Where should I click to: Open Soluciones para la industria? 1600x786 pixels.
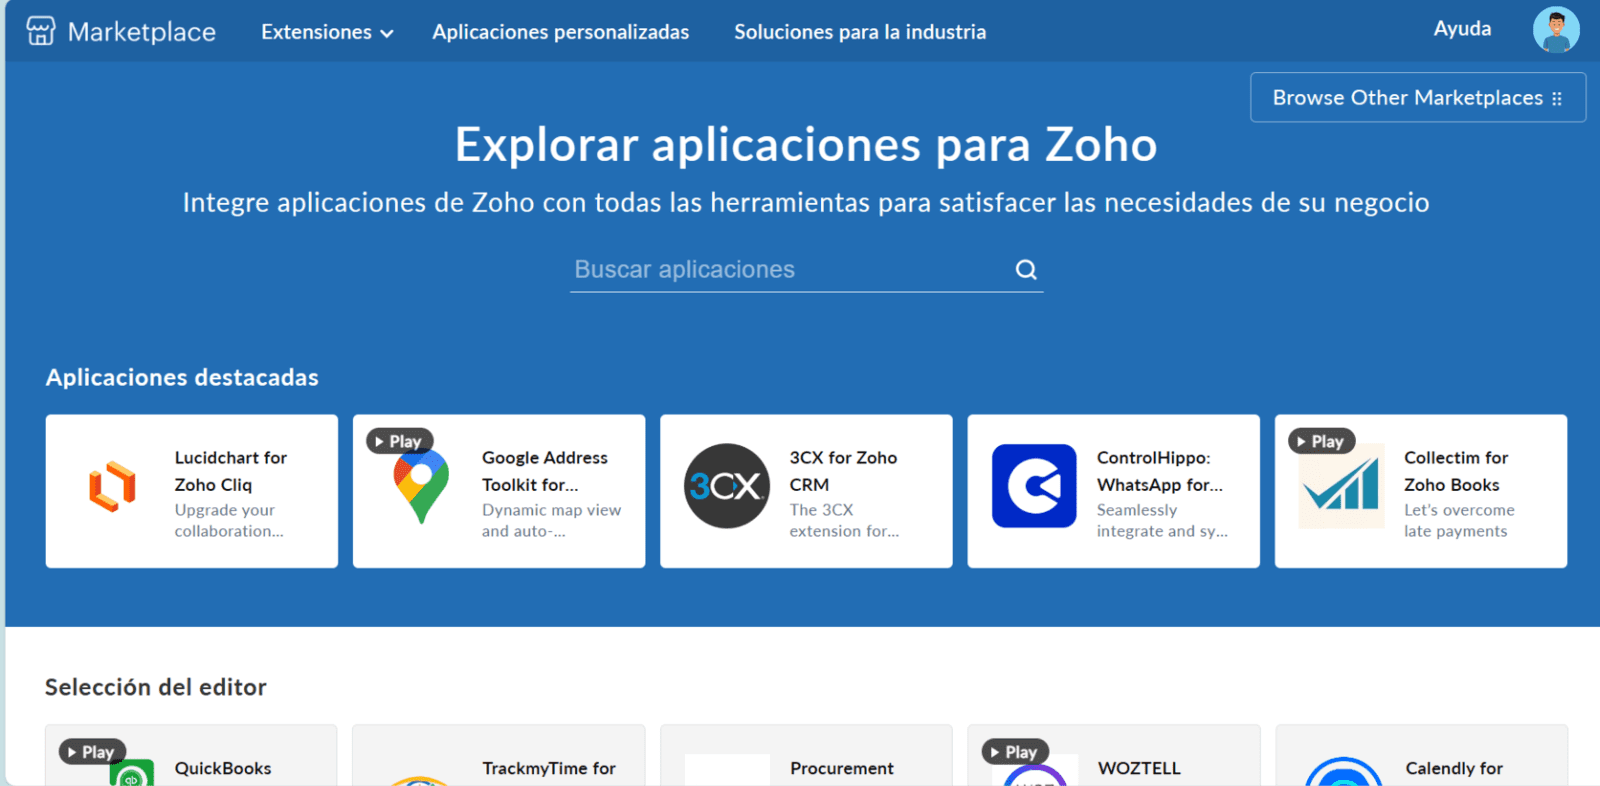(860, 32)
